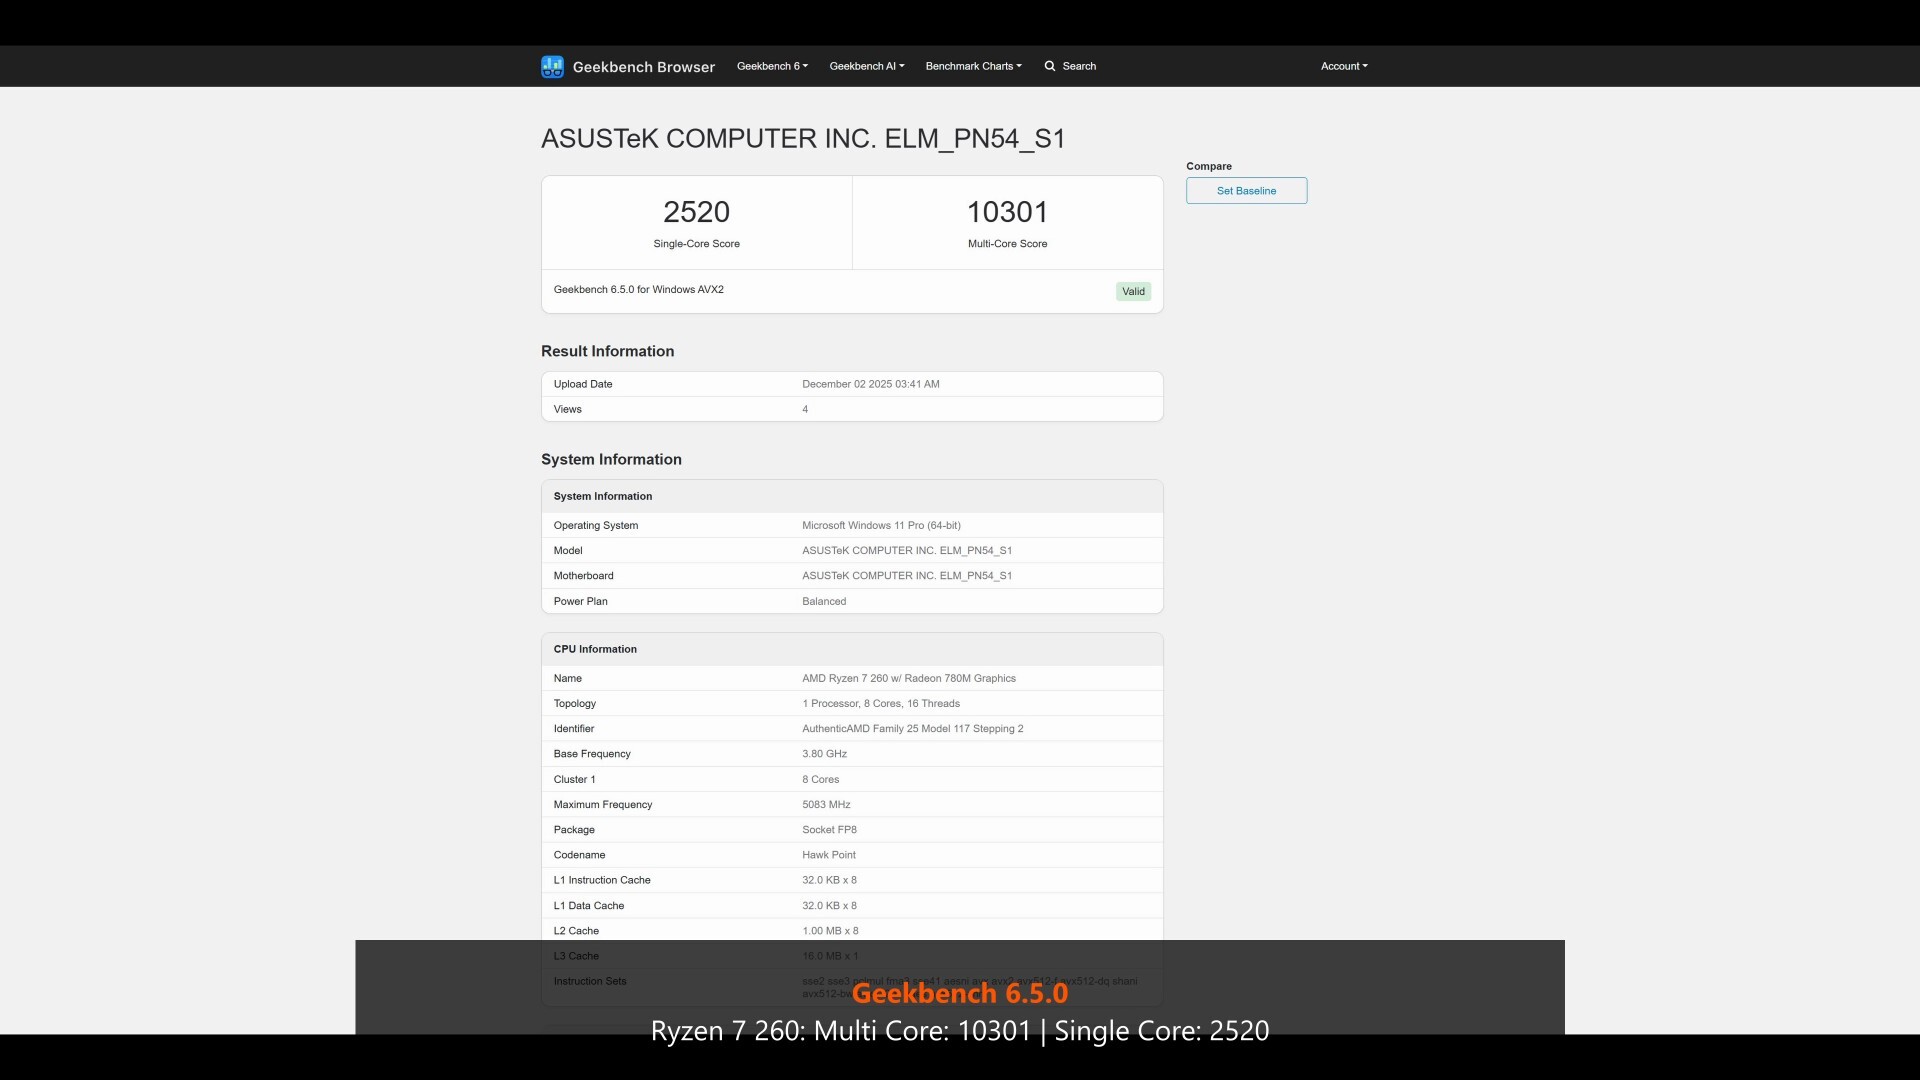The height and width of the screenshot is (1080, 1920).
Task: Click the Upload Date value
Action: pos(870,384)
